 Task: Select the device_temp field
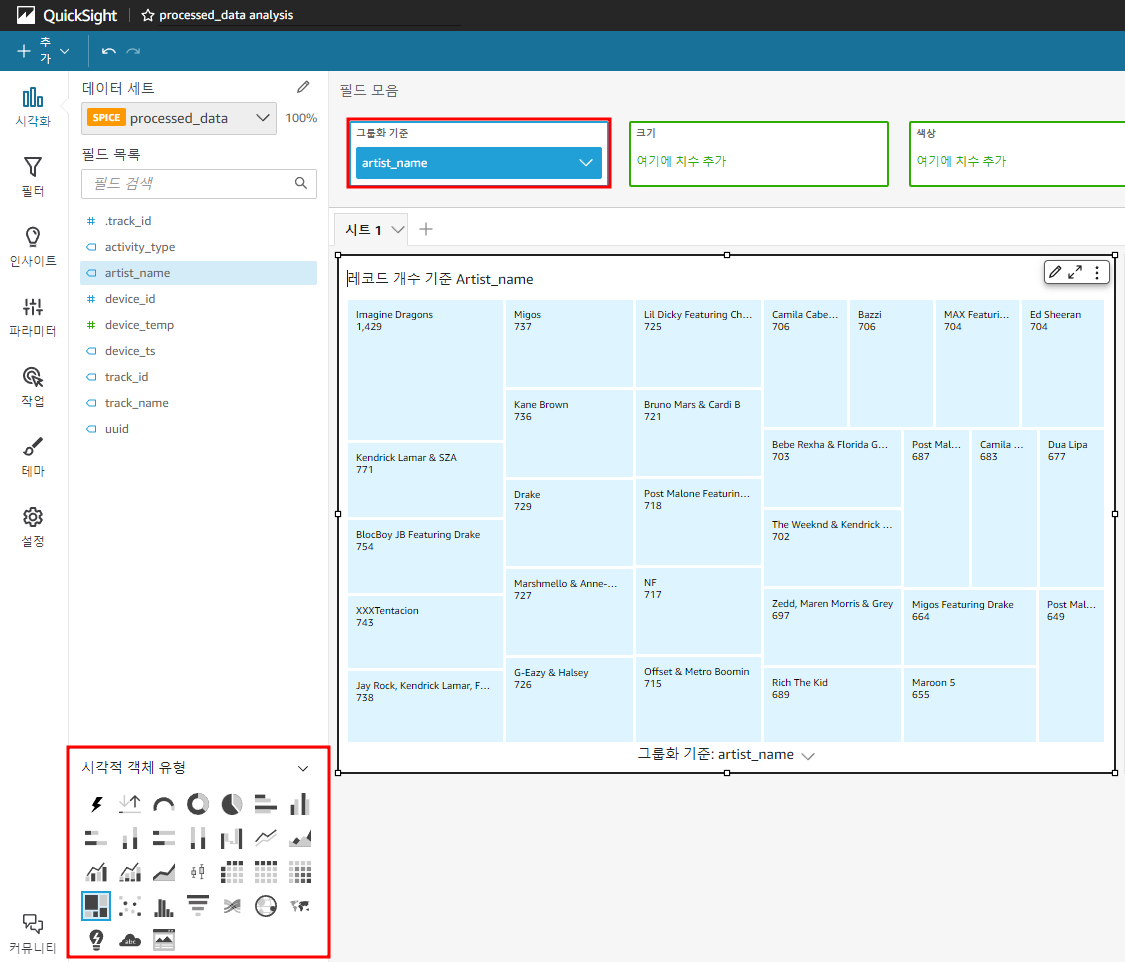[198, 325]
